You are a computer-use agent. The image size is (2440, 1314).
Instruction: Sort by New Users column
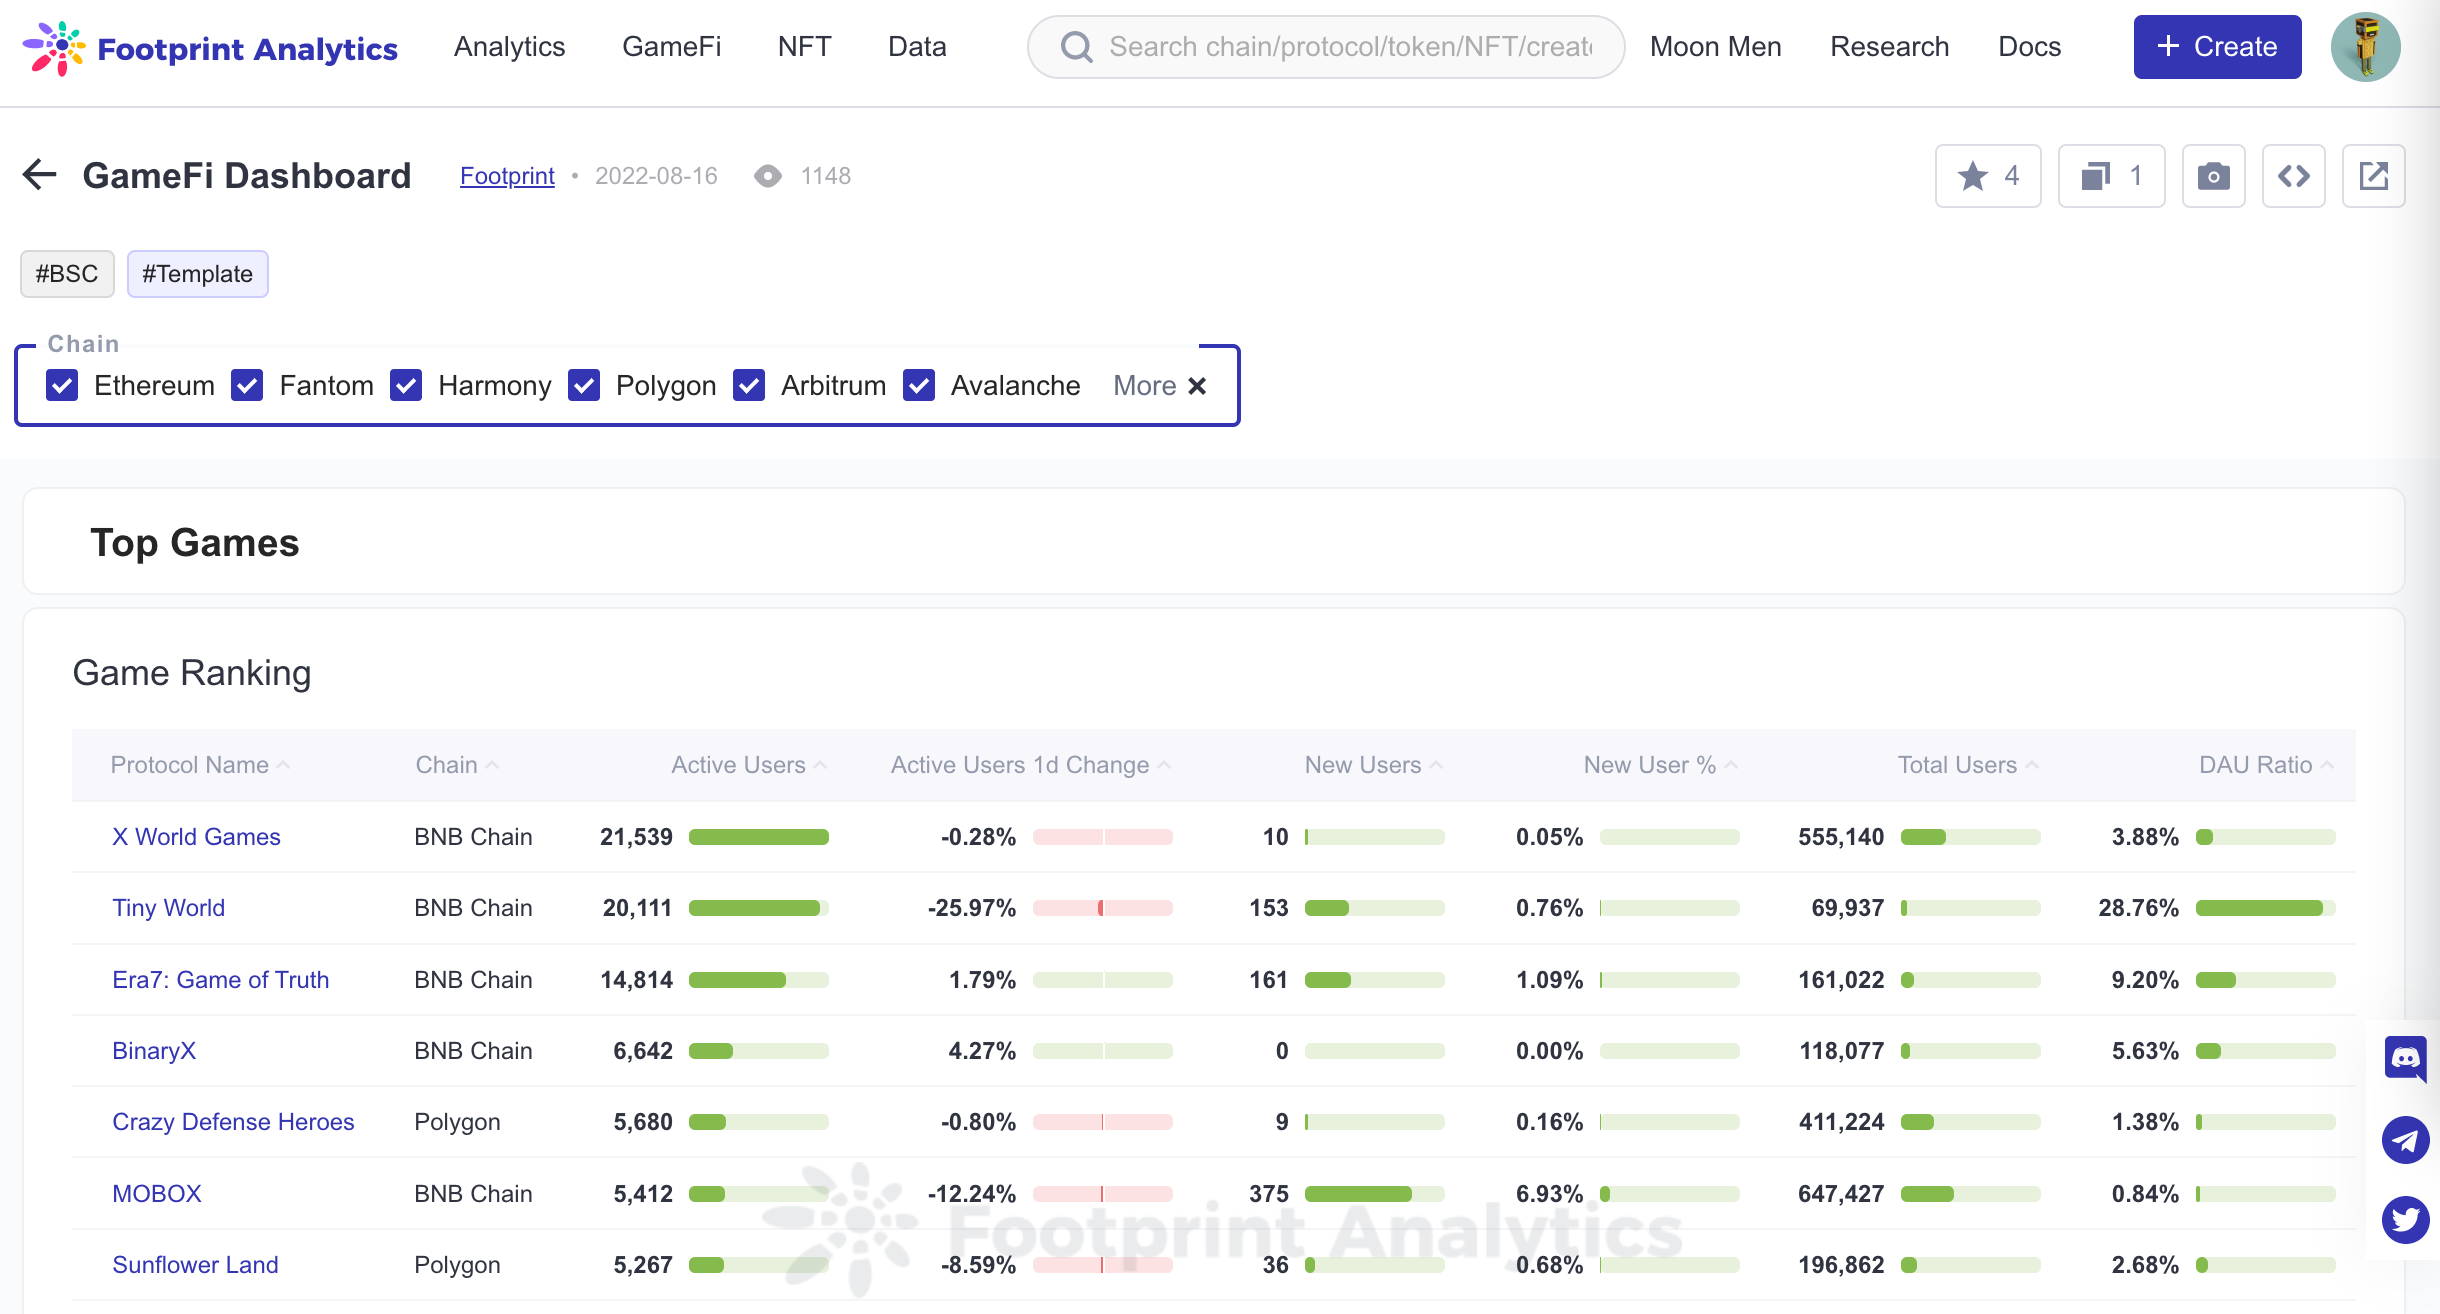pyautogui.click(x=1374, y=765)
